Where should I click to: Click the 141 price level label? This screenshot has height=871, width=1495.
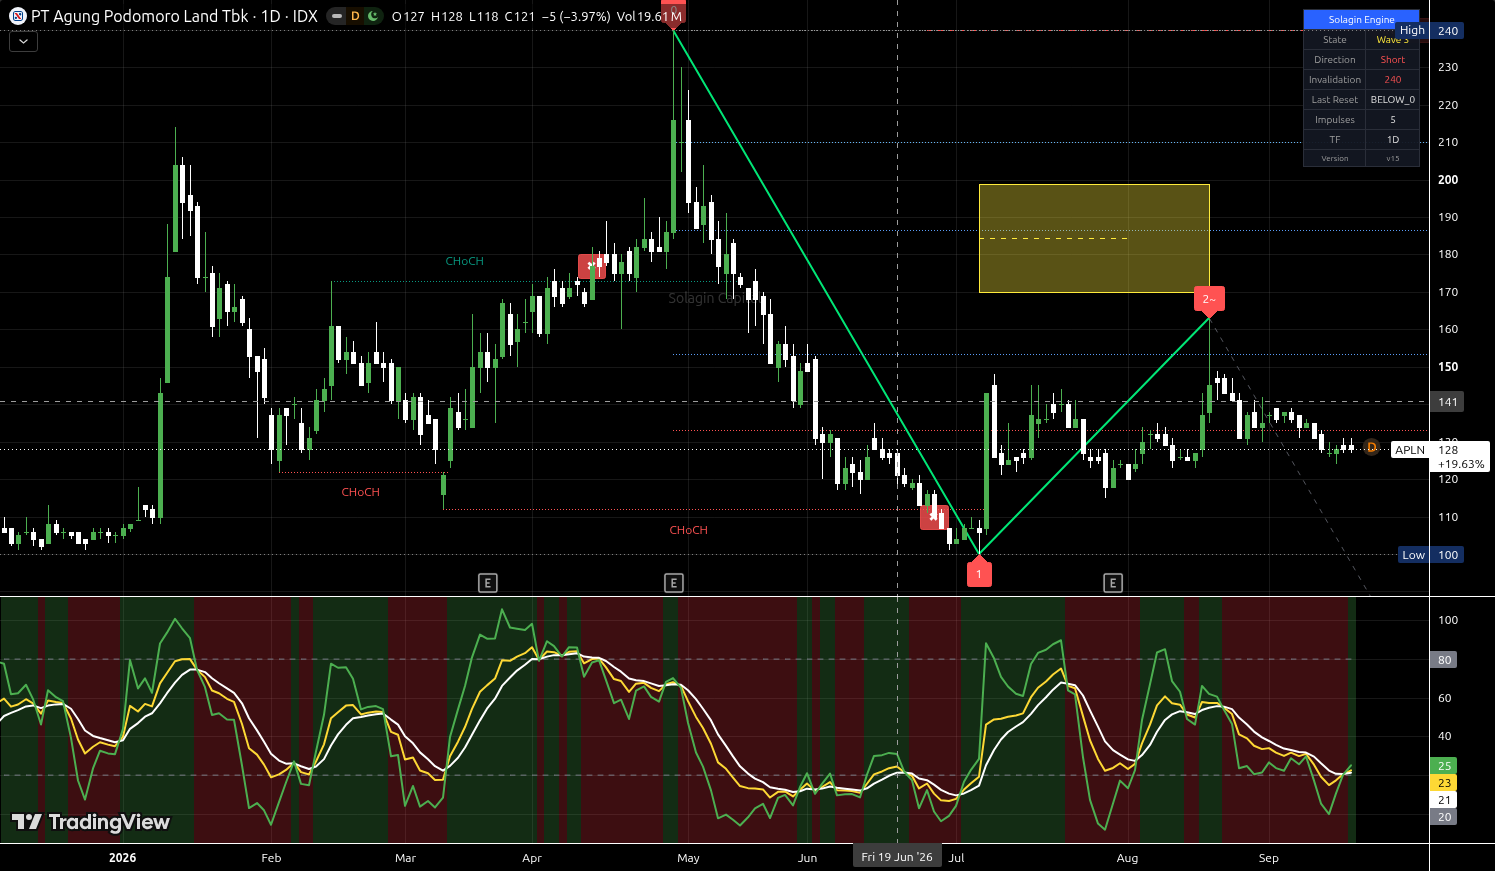pyautogui.click(x=1447, y=402)
